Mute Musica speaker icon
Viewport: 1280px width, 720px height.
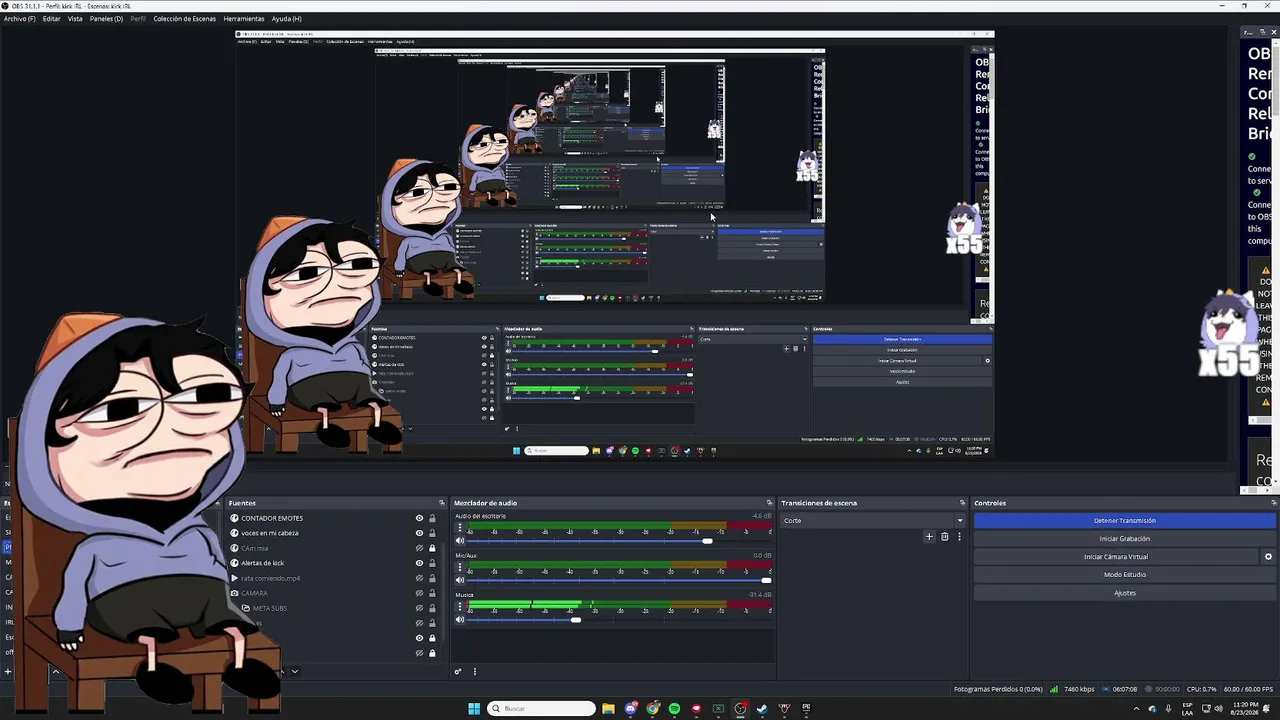click(x=460, y=620)
